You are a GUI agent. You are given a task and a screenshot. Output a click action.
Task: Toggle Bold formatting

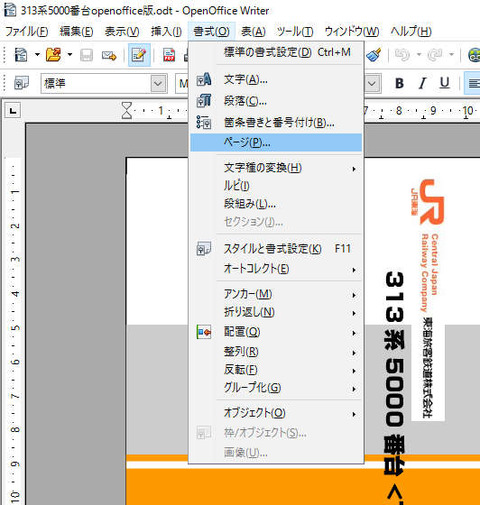[399, 83]
